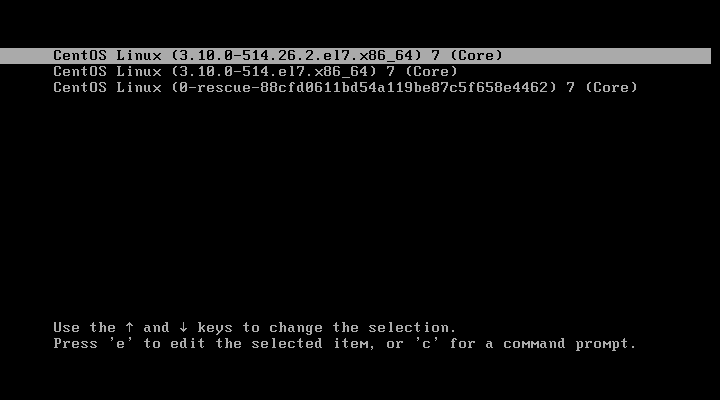Choose the CentOS 3.10.0-514.el7 kernel entry
The width and height of the screenshot is (720, 400).
point(255,72)
